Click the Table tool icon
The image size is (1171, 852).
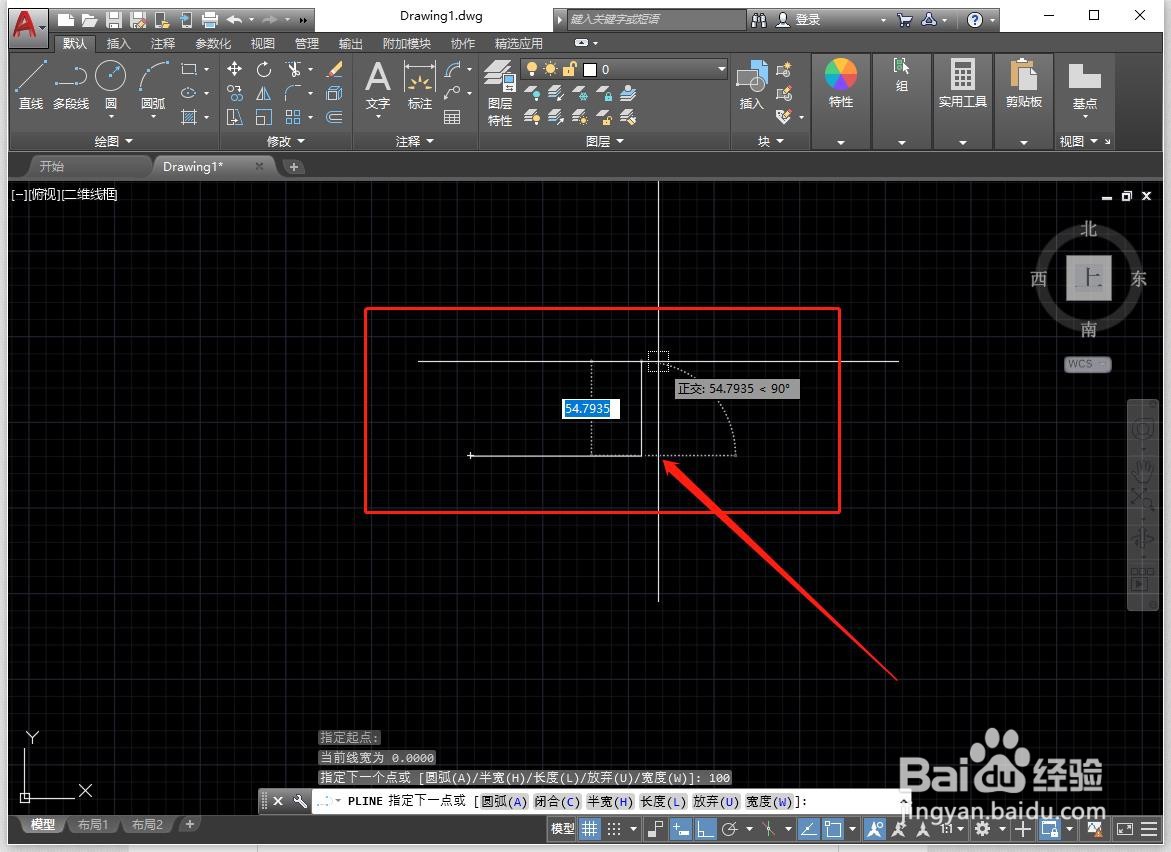pyautogui.click(x=452, y=117)
